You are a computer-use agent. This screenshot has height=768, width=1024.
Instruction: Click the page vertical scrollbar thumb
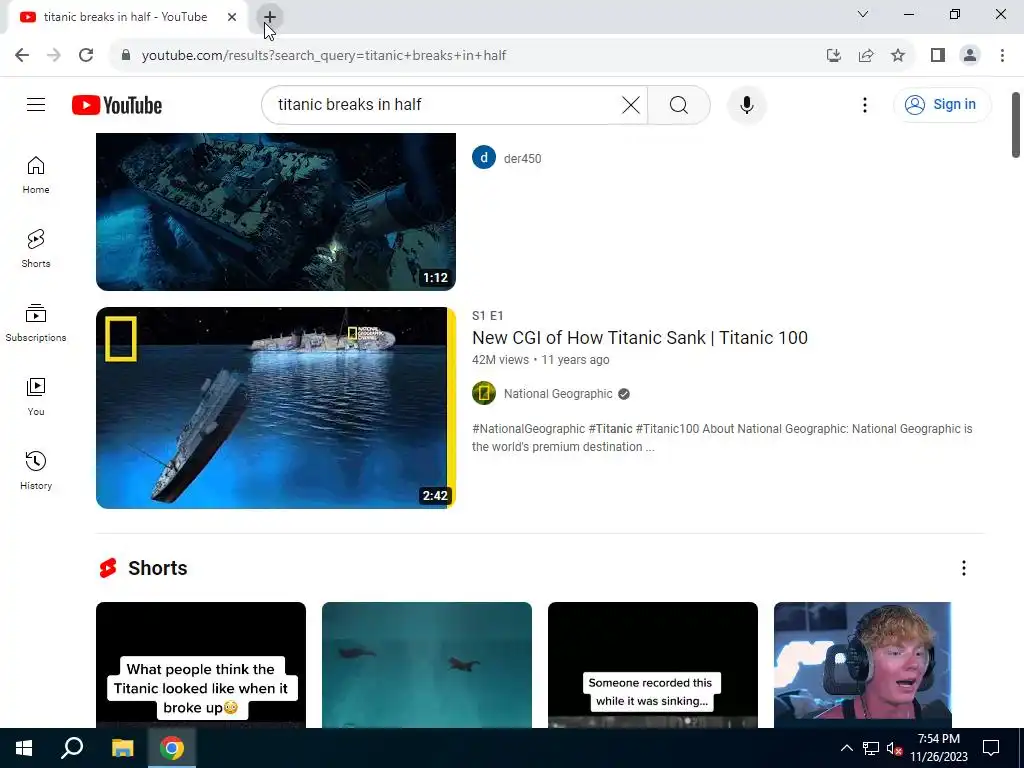(x=1016, y=125)
